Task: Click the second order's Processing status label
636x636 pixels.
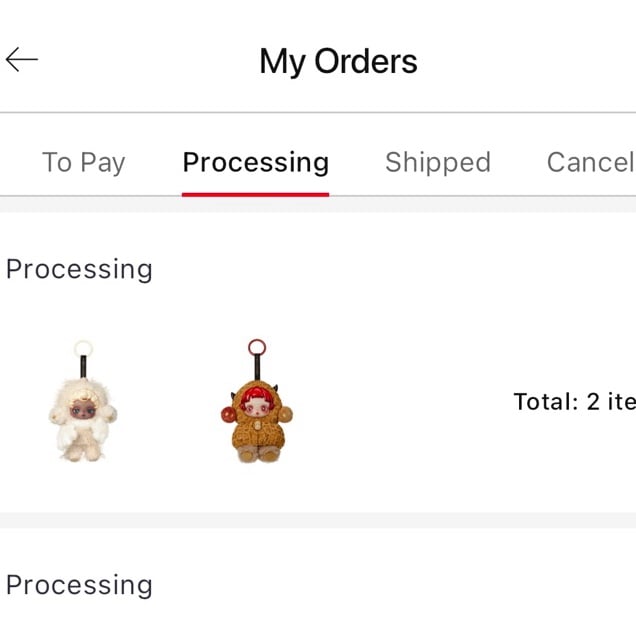Action: pyautogui.click(x=79, y=585)
